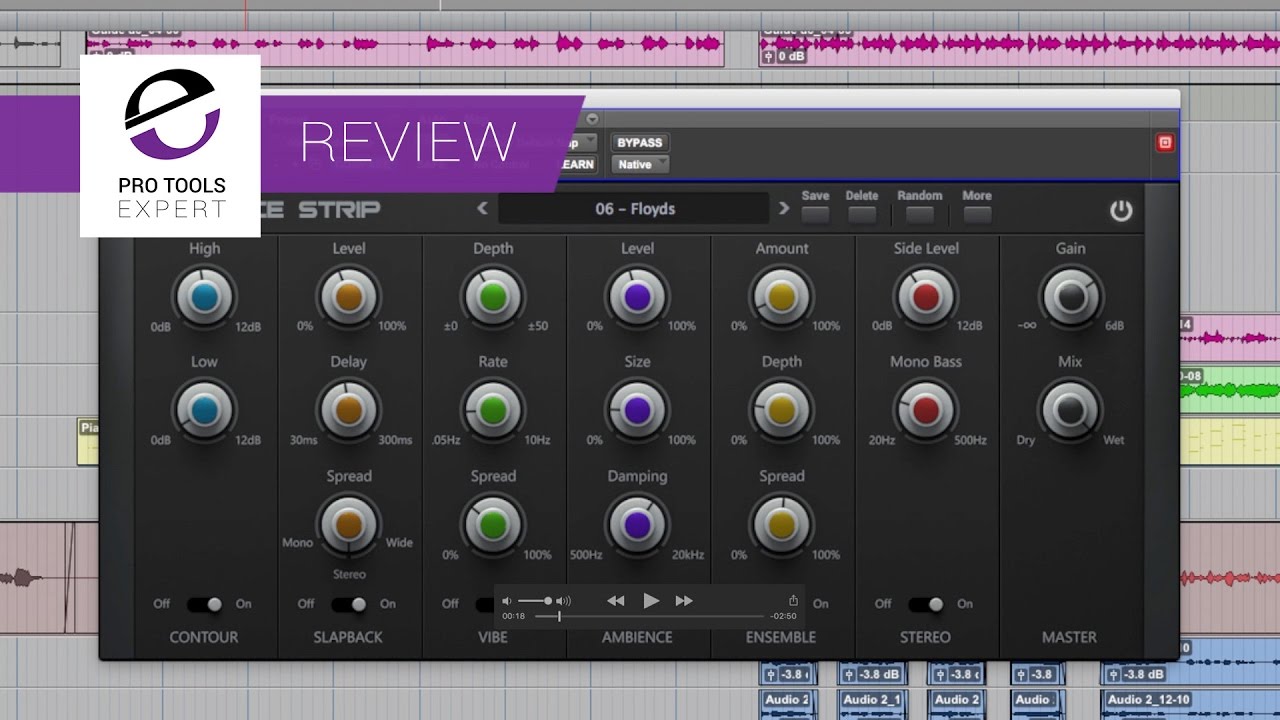The image size is (1280, 720).
Task: Click the Stereo Side Level knob
Action: (x=925, y=297)
